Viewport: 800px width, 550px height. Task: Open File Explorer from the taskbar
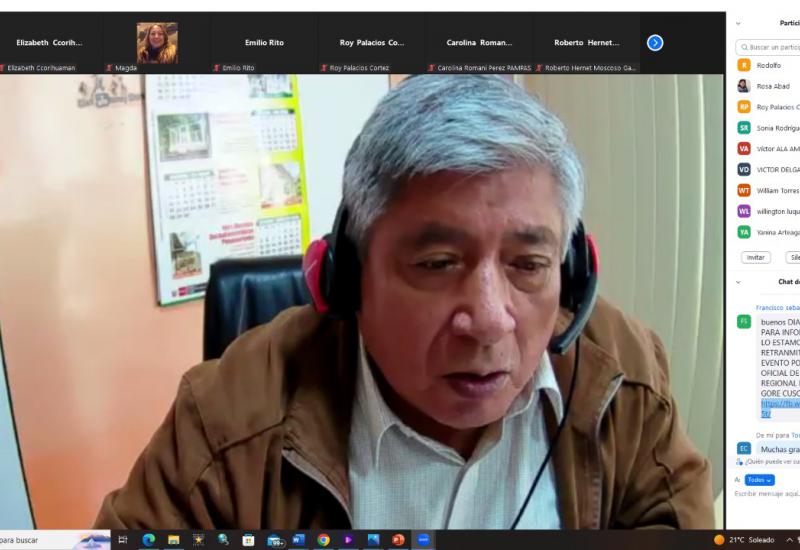coord(173,540)
